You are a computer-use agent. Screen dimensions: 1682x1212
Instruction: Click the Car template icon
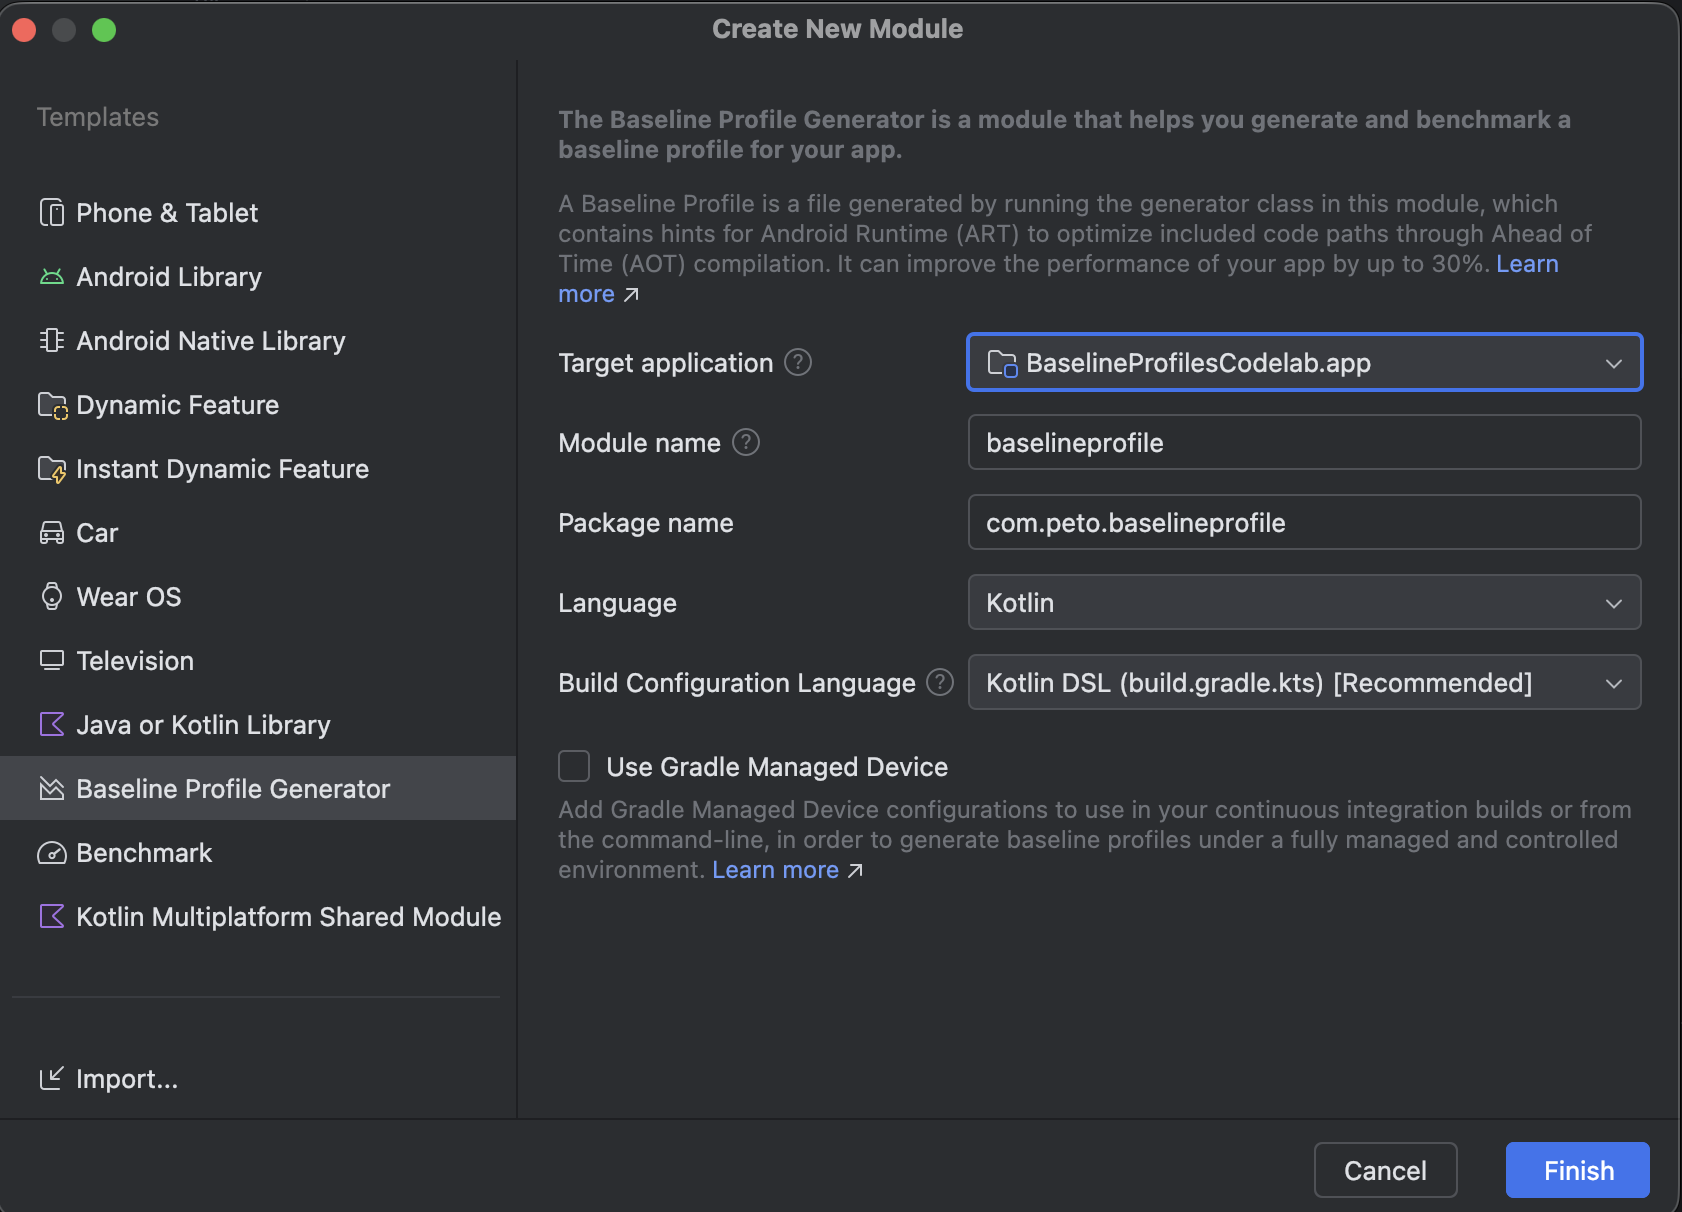pyautogui.click(x=52, y=533)
